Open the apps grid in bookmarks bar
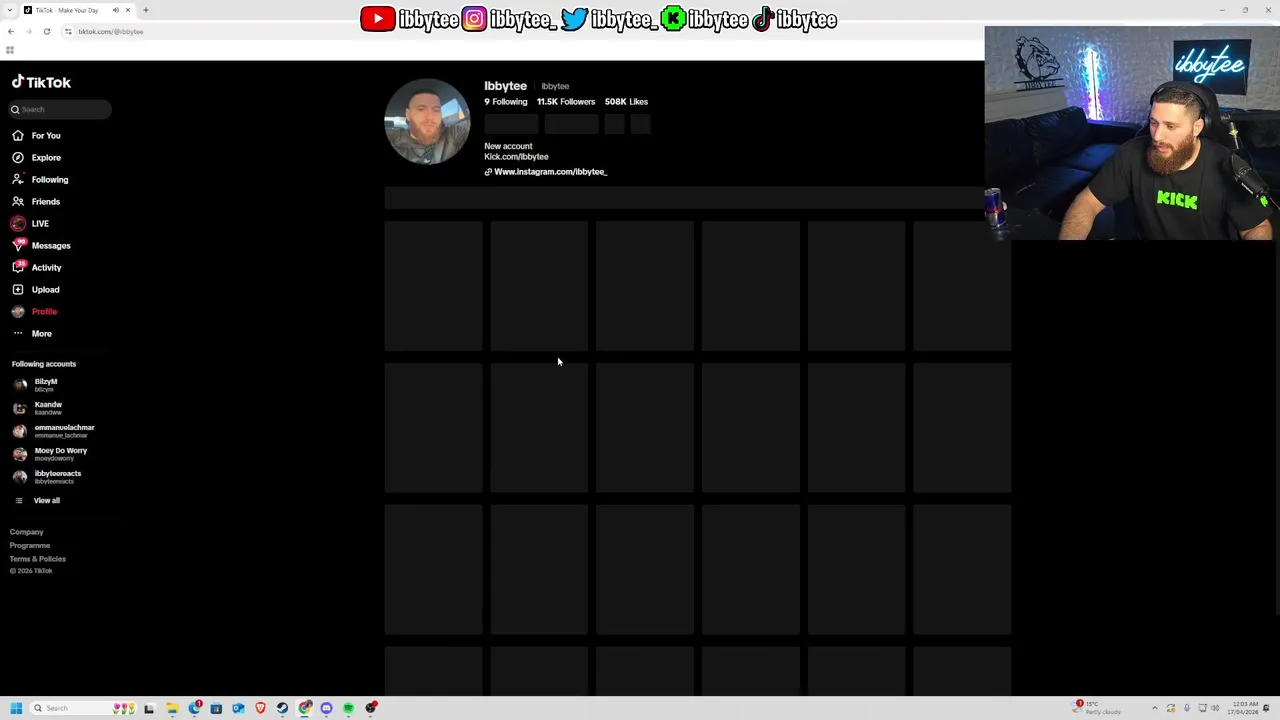Viewport: 1280px width, 720px height. (x=10, y=50)
